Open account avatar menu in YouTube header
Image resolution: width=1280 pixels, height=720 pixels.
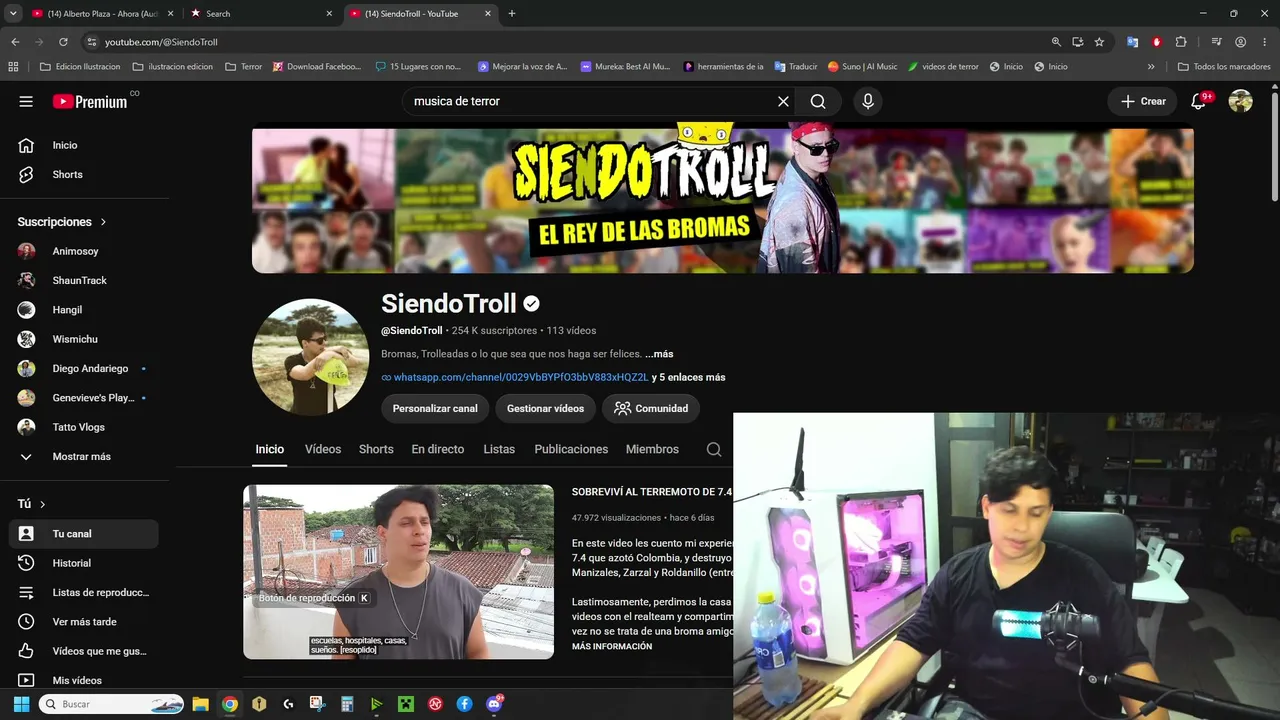[1241, 101]
